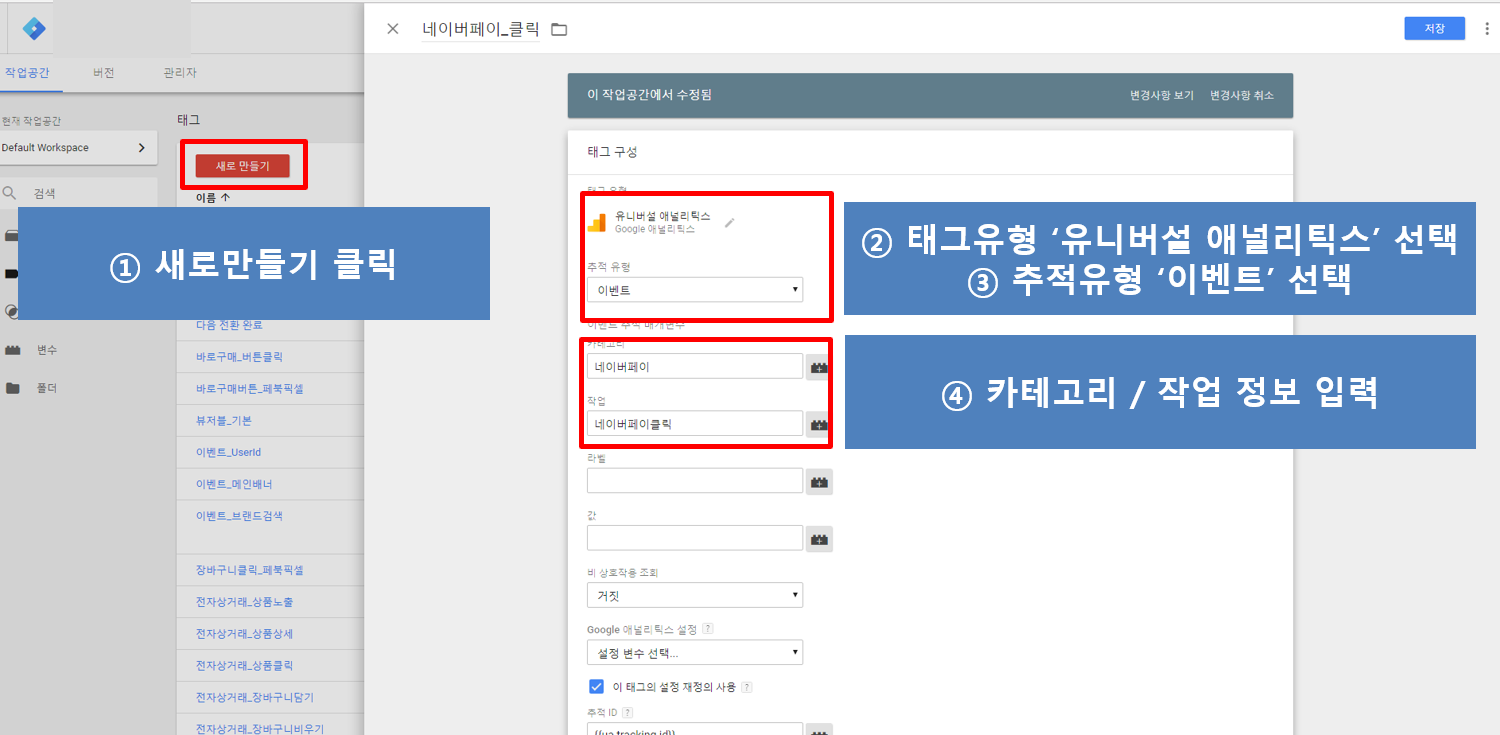
Task: Click the 태그 구성 section heading
Action: [x=612, y=152]
